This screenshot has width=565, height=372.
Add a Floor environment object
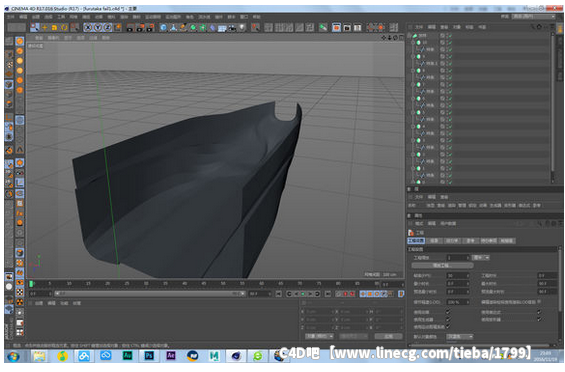(x=222, y=27)
